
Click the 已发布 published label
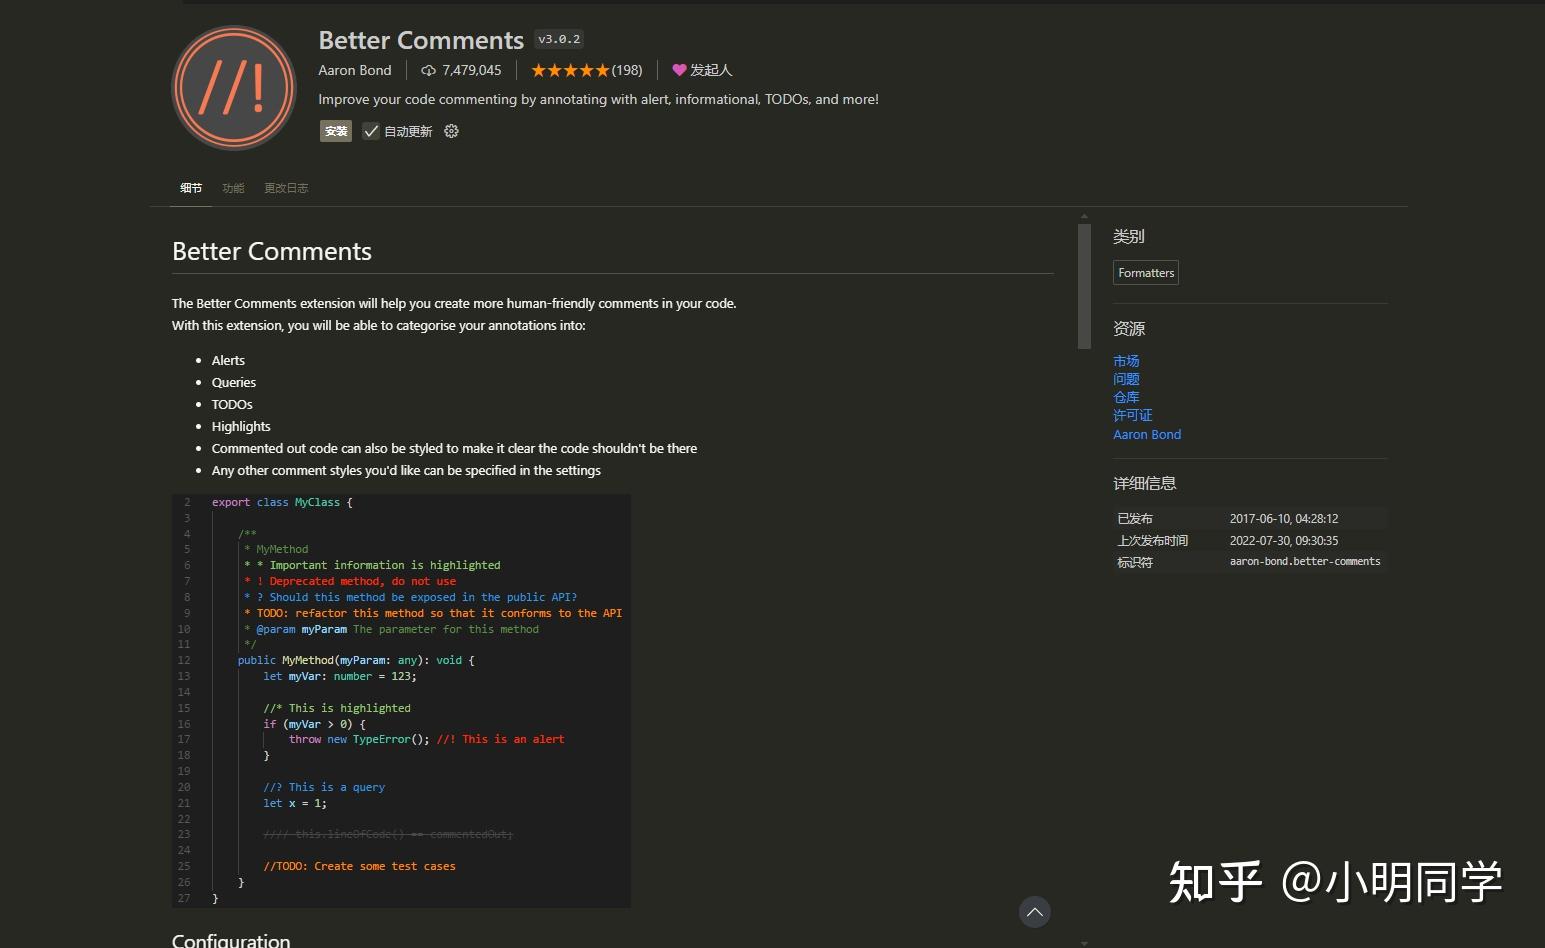click(1135, 518)
